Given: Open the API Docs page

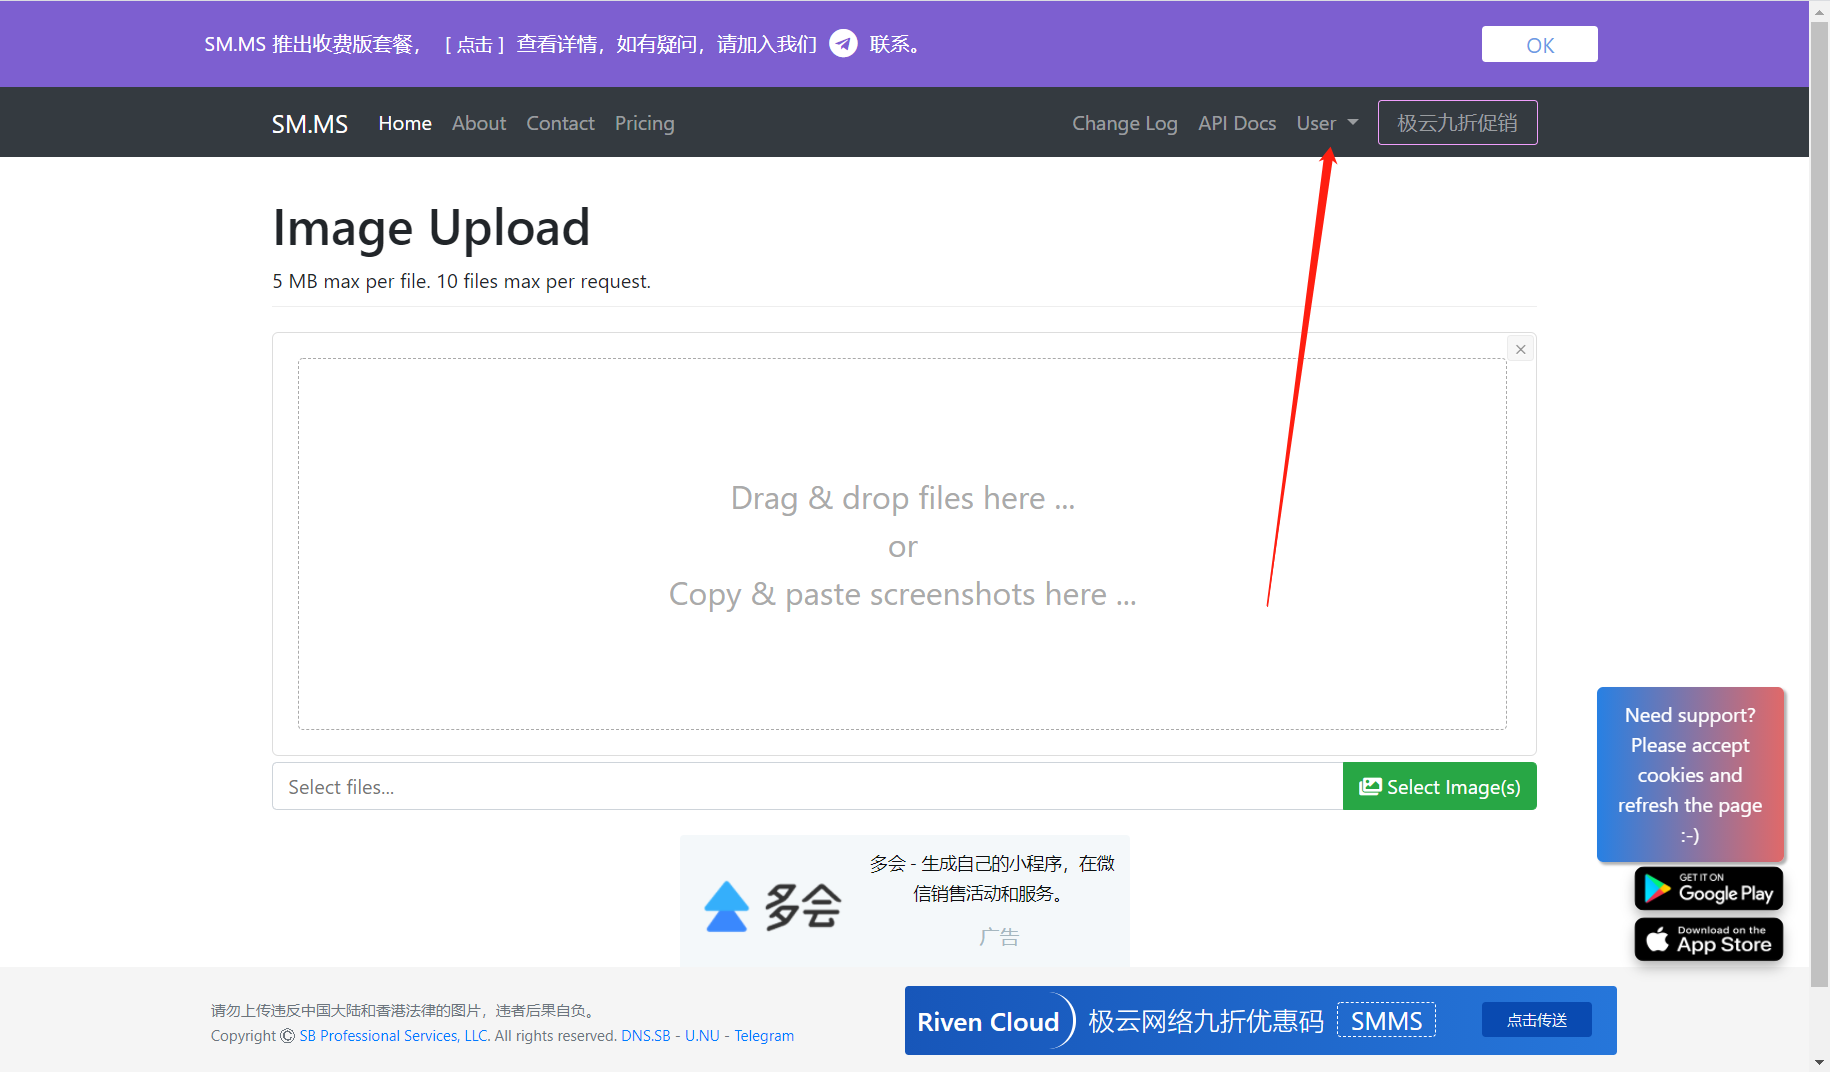Looking at the screenshot, I should point(1236,122).
